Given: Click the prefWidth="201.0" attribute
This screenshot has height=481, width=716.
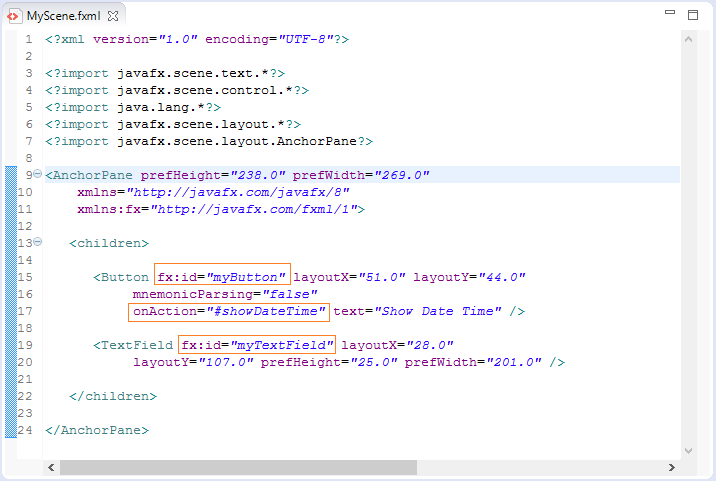Looking at the screenshot, I should click(x=473, y=362).
